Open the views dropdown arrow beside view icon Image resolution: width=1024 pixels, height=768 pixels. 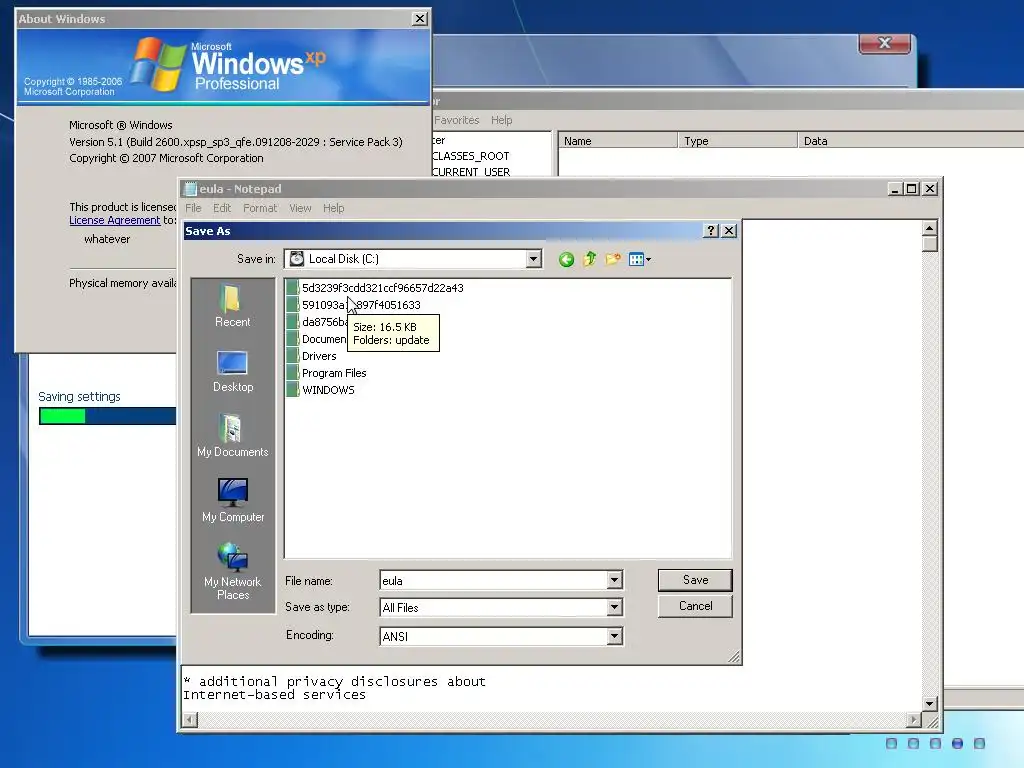[x=648, y=260]
